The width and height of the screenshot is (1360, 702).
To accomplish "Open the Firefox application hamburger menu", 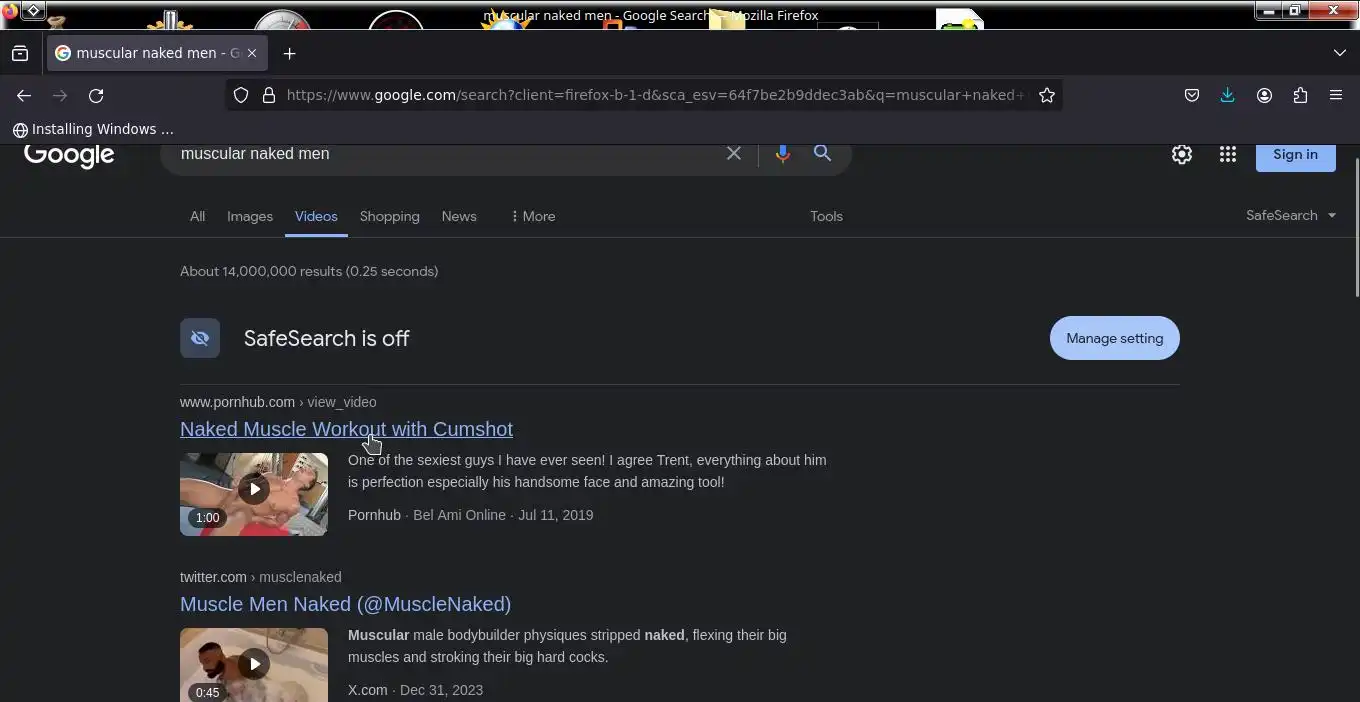I will 1336,95.
